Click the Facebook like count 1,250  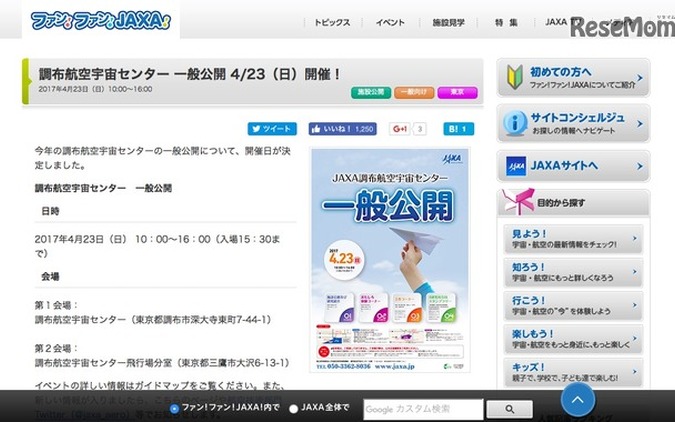click(365, 129)
